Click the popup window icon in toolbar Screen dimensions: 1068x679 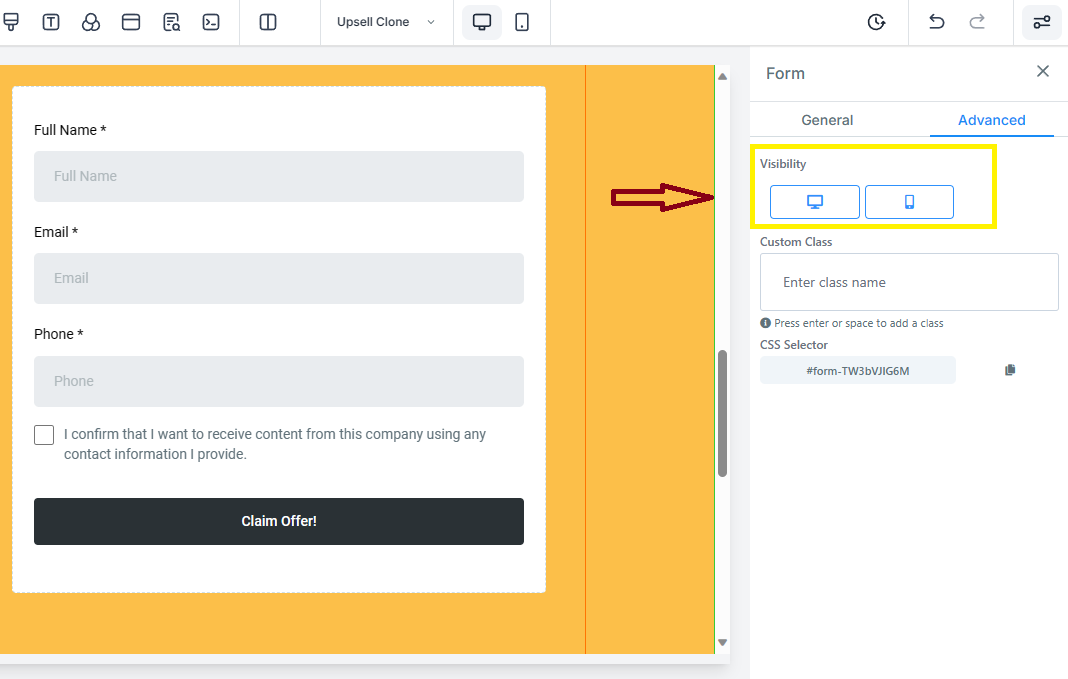[x=131, y=22]
